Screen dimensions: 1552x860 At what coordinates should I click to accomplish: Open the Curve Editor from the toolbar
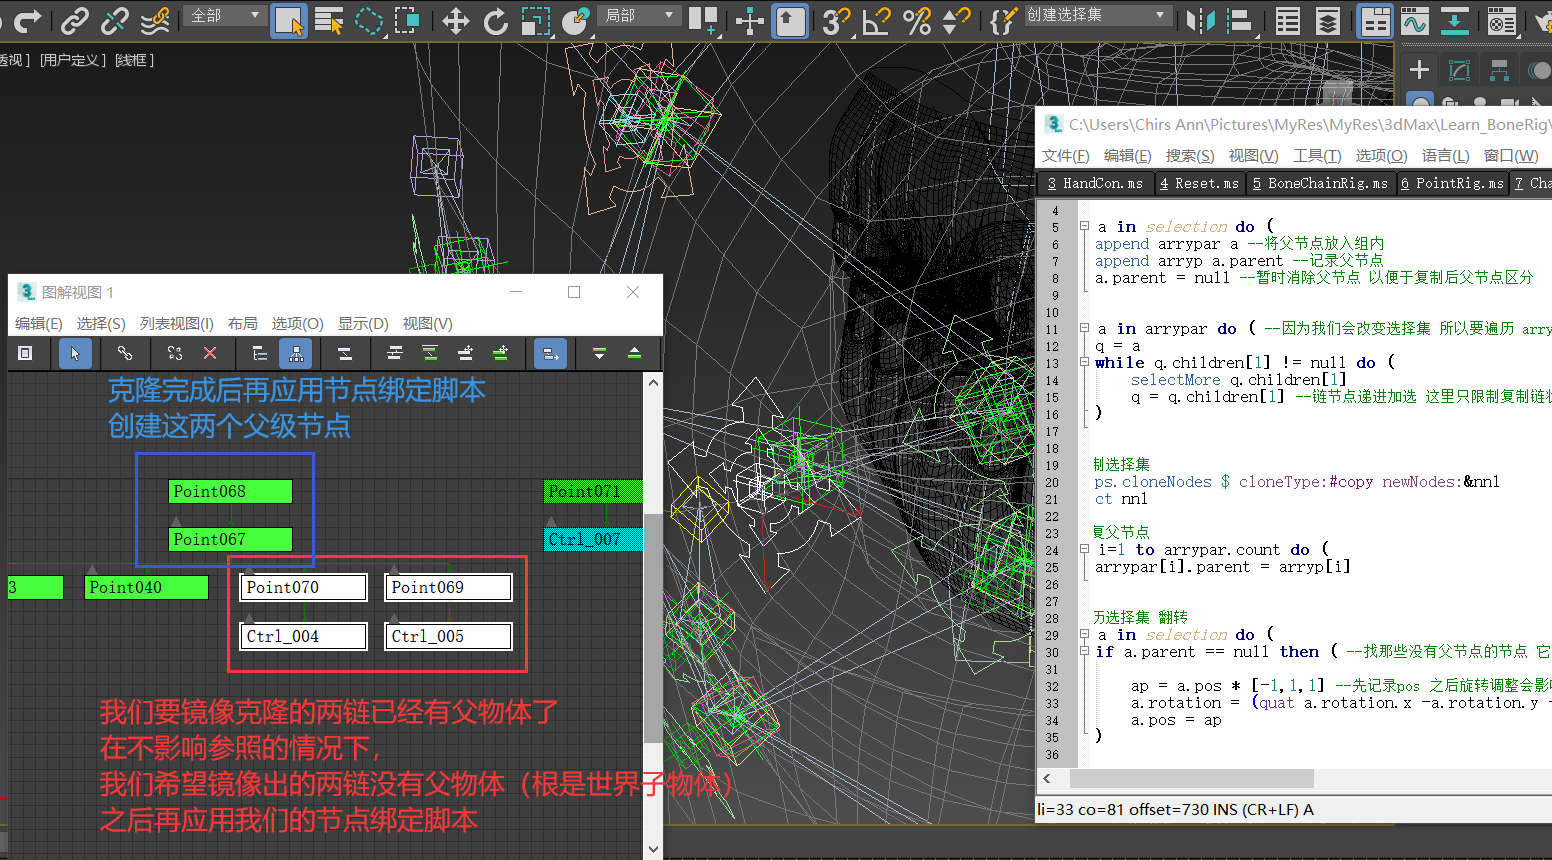tap(1414, 21)
